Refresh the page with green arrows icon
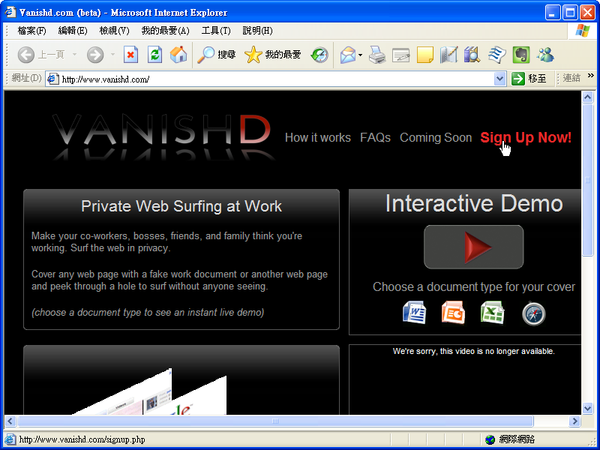The width and height of the screenshot is (600, 450). pyautogui.click(x=155, y=55)
